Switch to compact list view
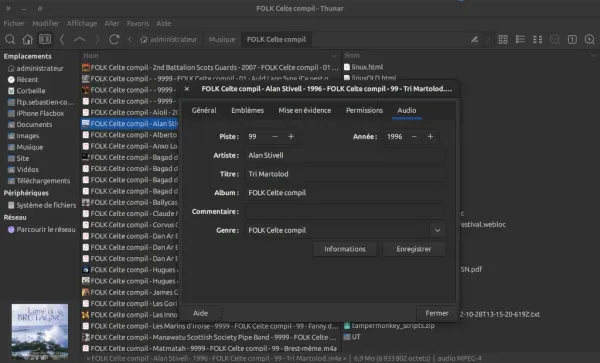 point(538,39)
